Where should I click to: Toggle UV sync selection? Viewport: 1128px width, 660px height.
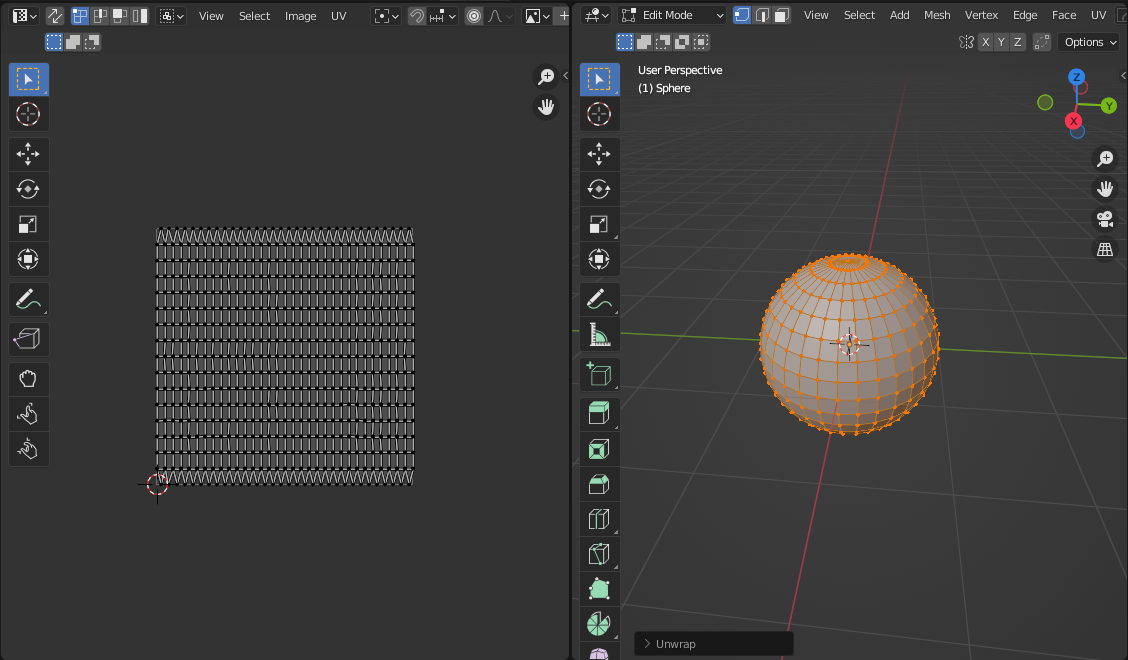pyautogui.click(x=54, y=16)
